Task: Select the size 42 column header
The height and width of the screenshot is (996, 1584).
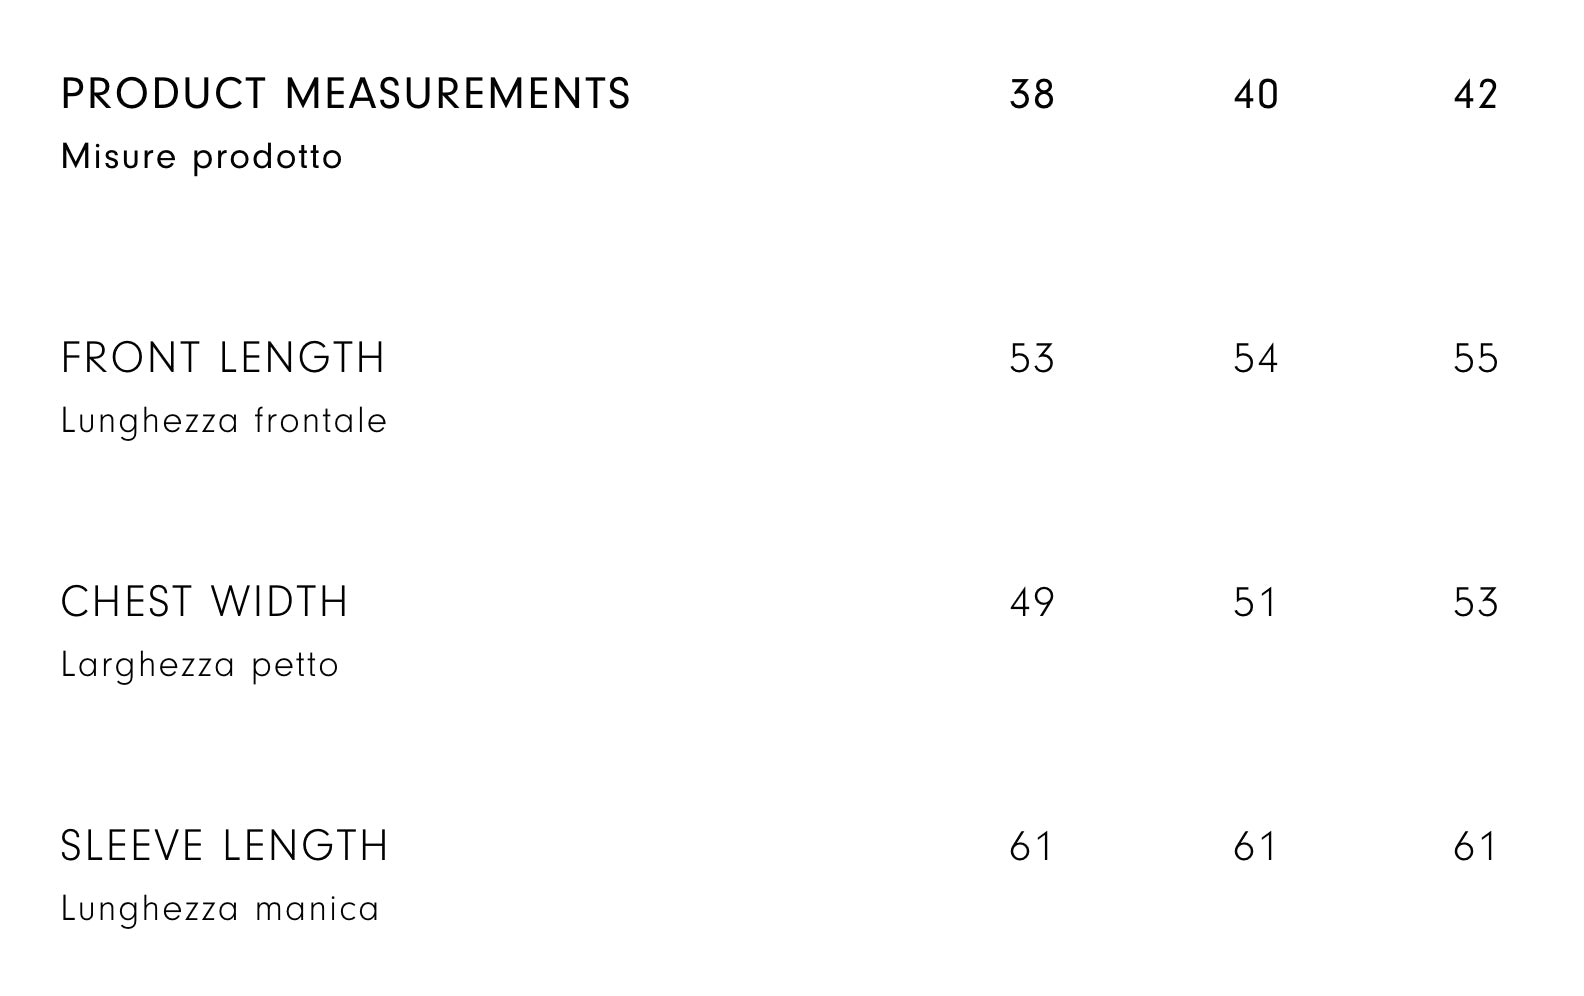Action: [1475, 95]
